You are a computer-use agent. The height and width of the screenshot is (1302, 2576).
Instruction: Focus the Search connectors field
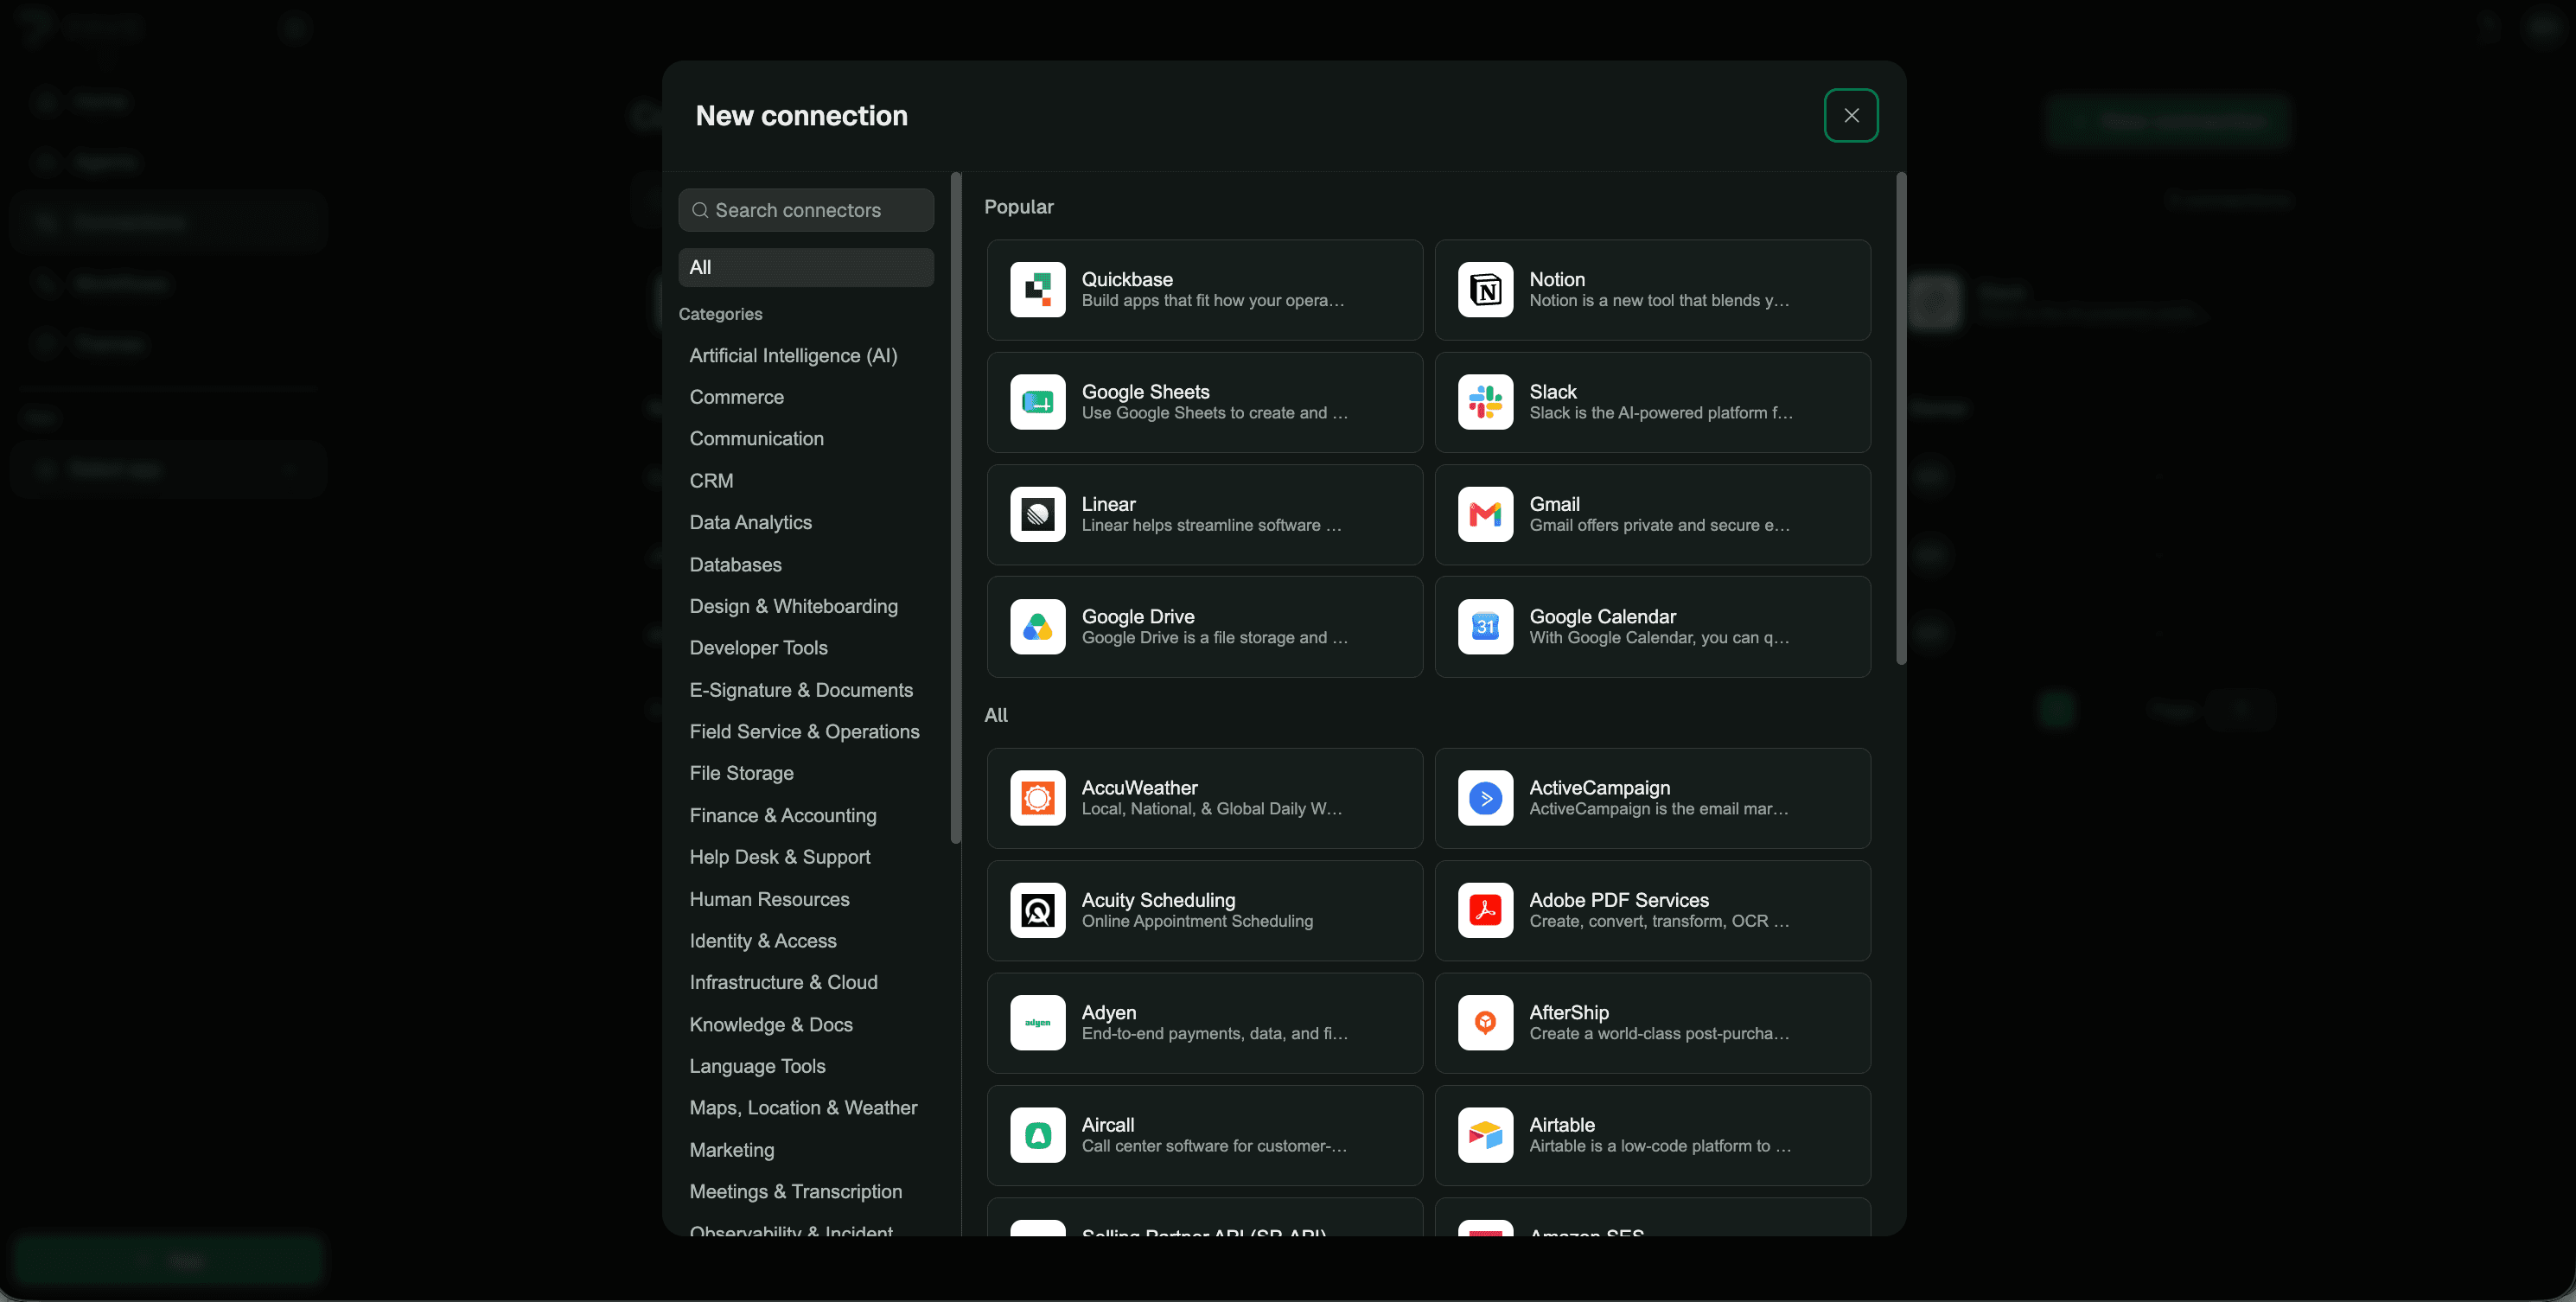(x=806, y=210)
